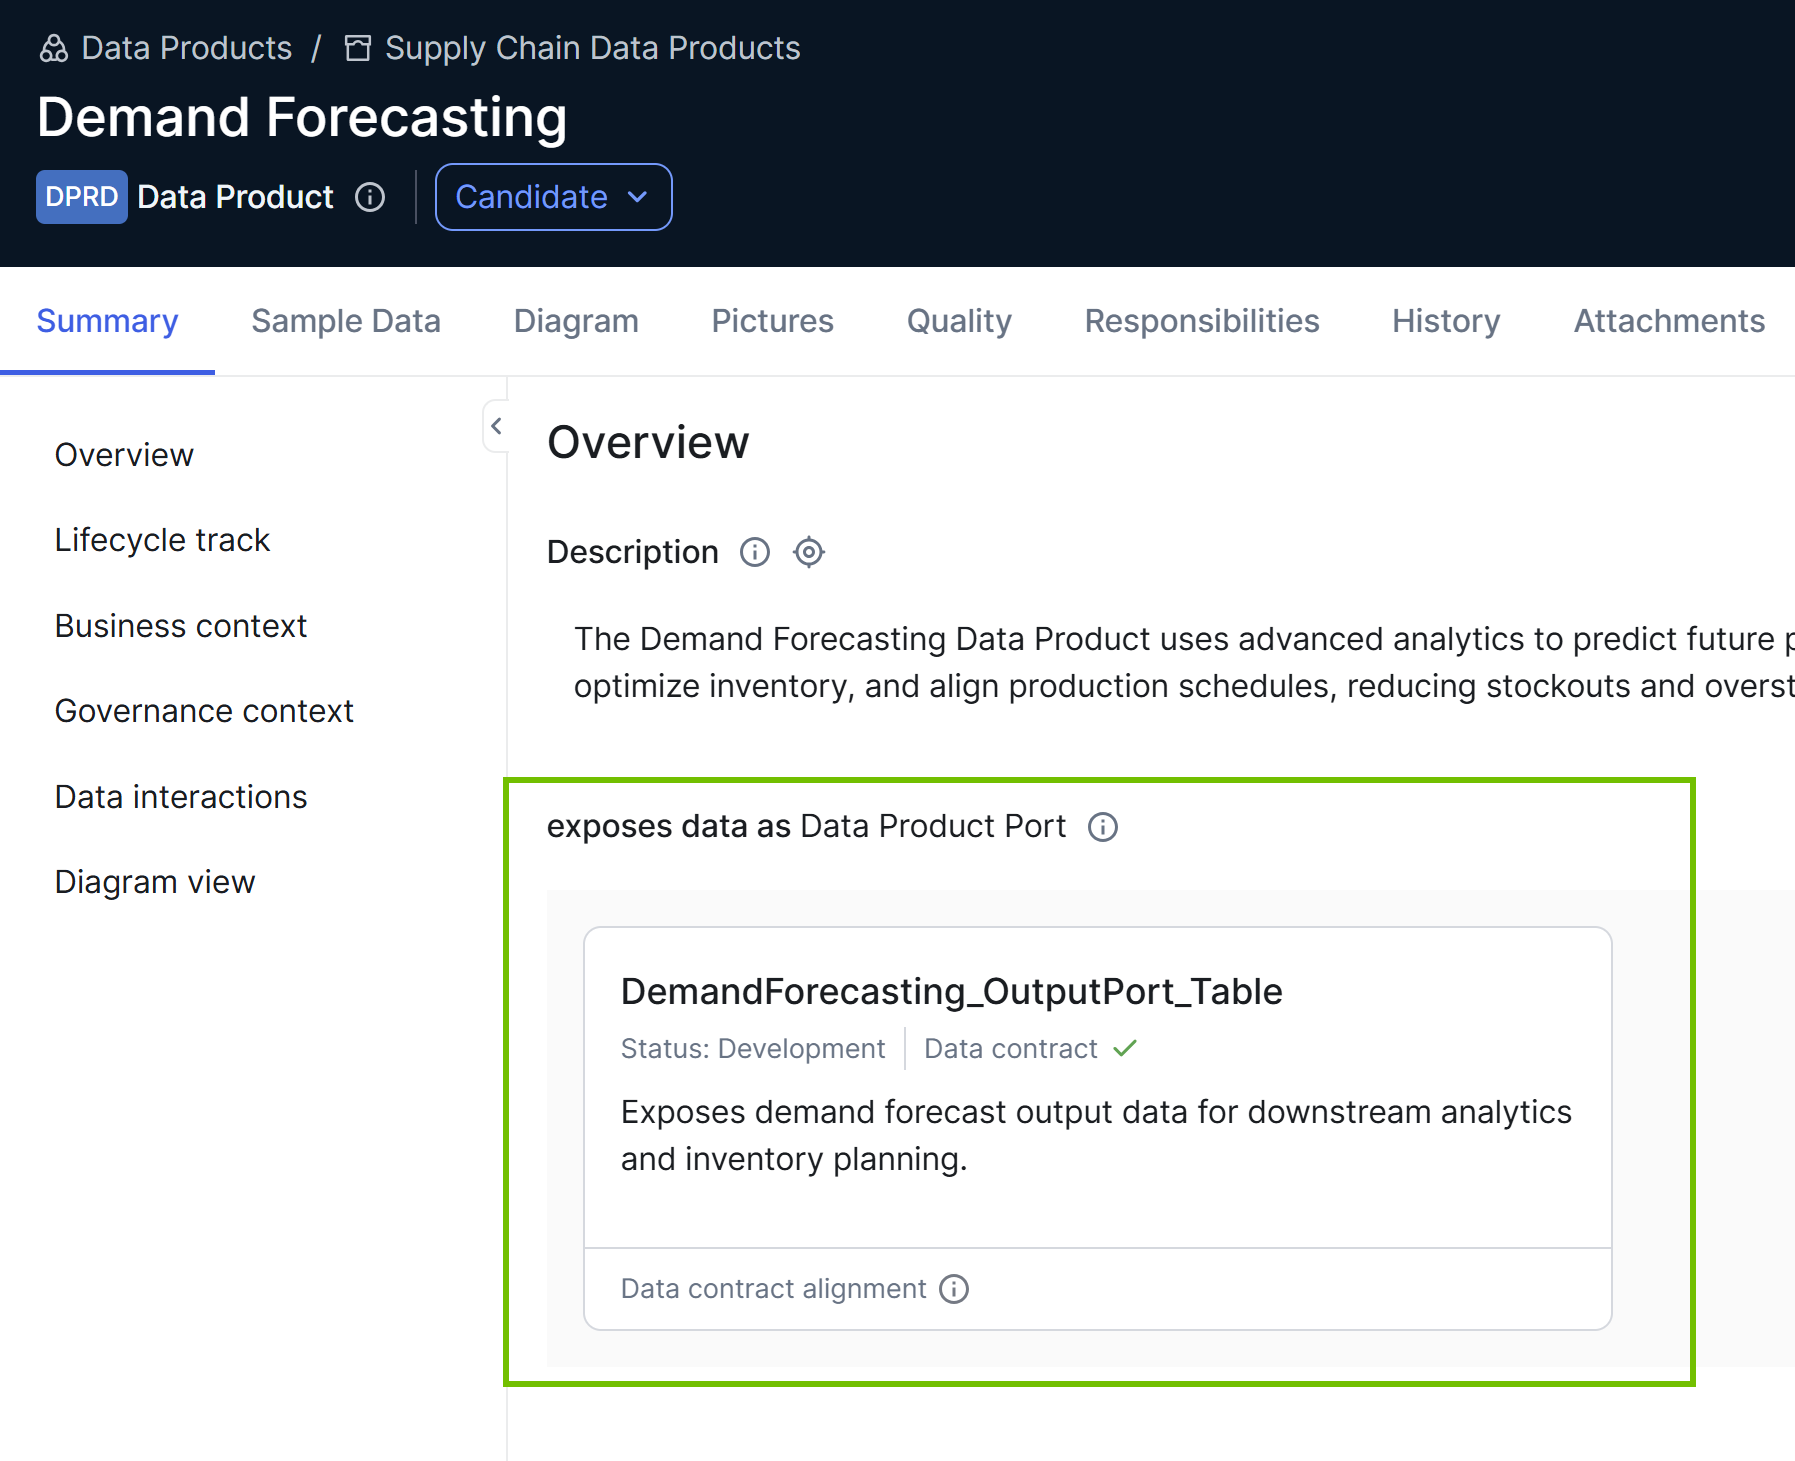Click the Data contract green checkmark
1795x1461 pixels.
click(x=1125, y=1048)
